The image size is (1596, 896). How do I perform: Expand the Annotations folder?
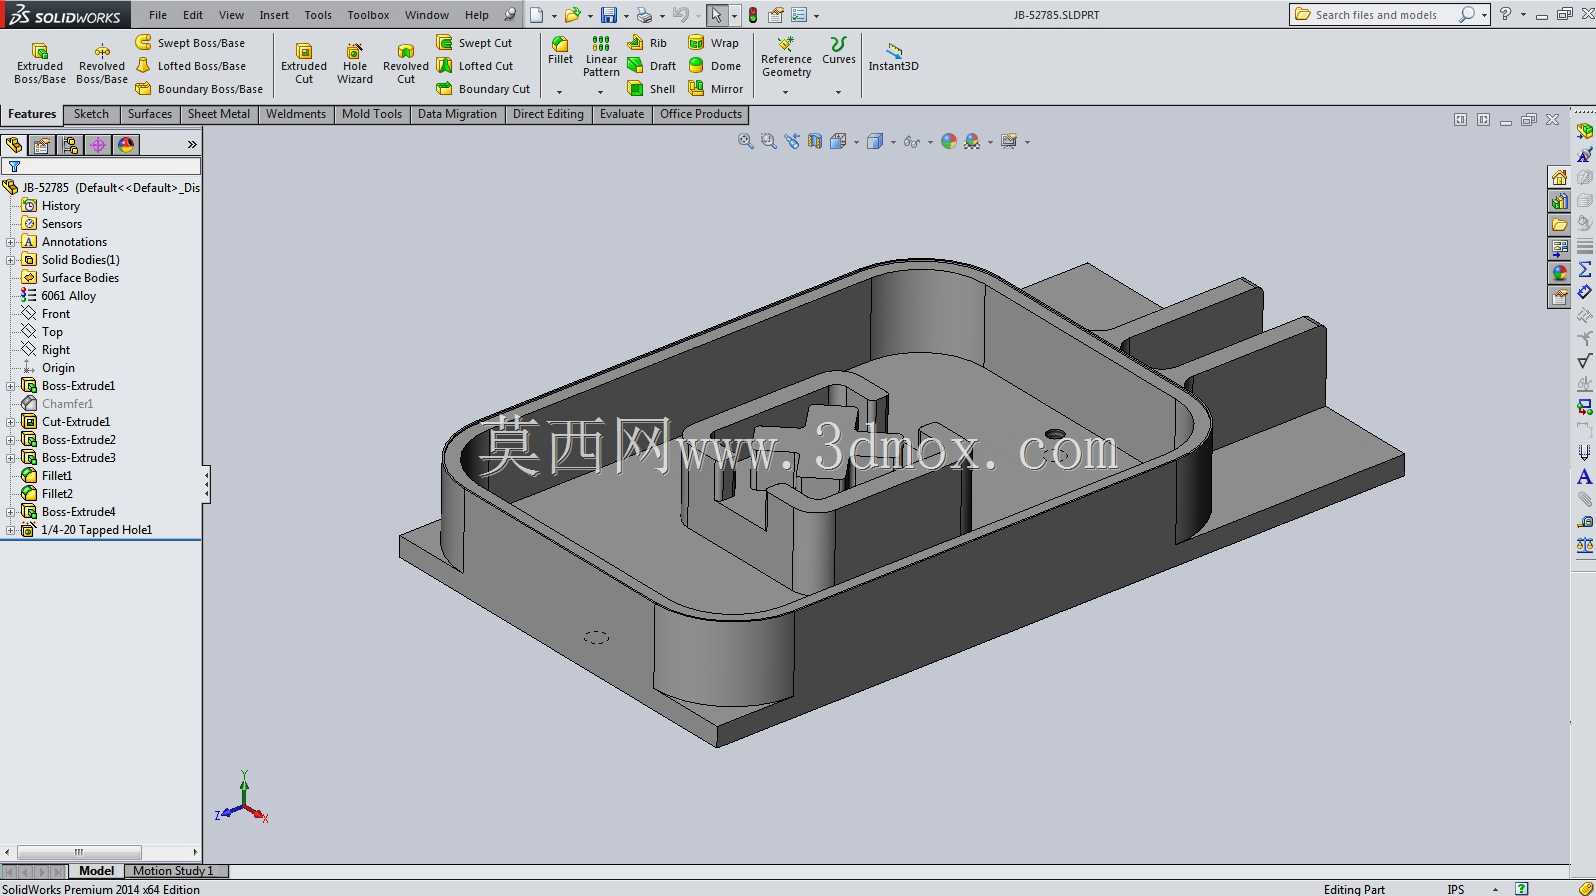[11, 242]
